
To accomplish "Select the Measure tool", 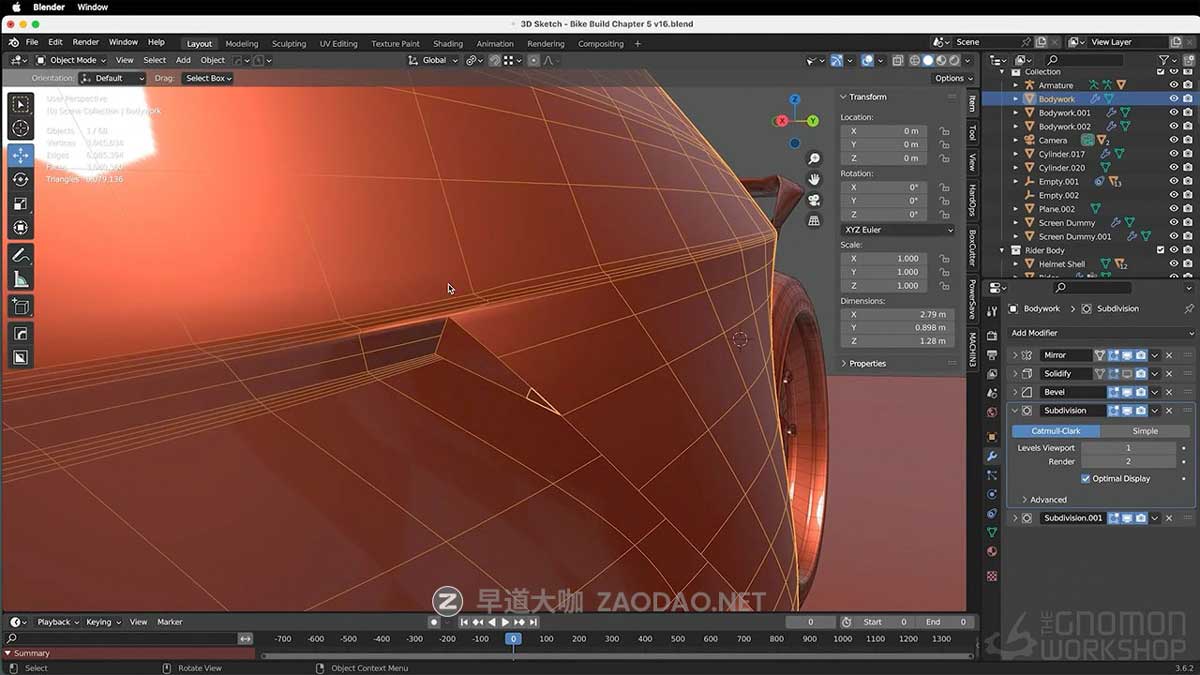I will (21, 281).
